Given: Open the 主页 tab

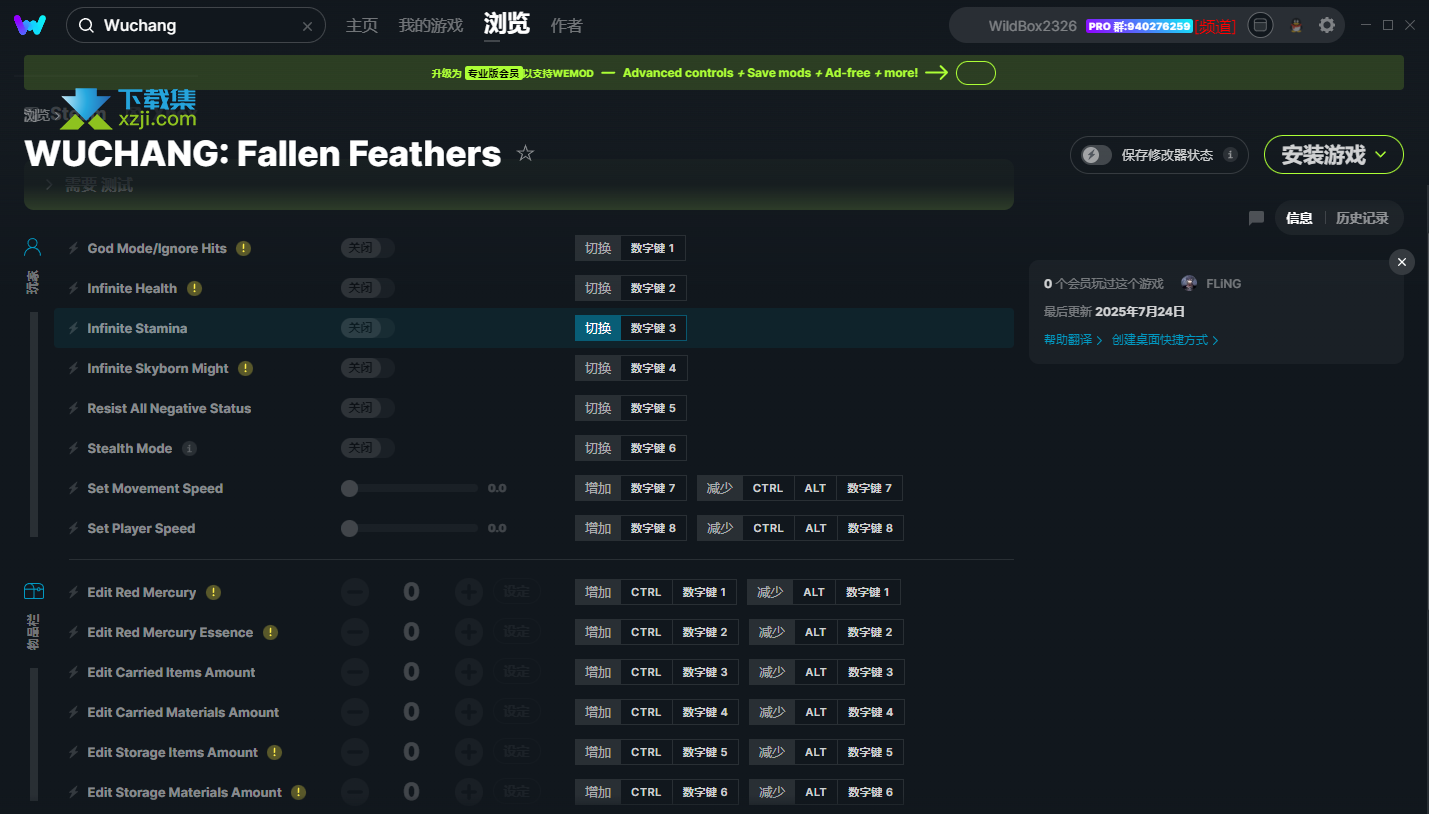Looking at the screenshot, I should 362,25.
